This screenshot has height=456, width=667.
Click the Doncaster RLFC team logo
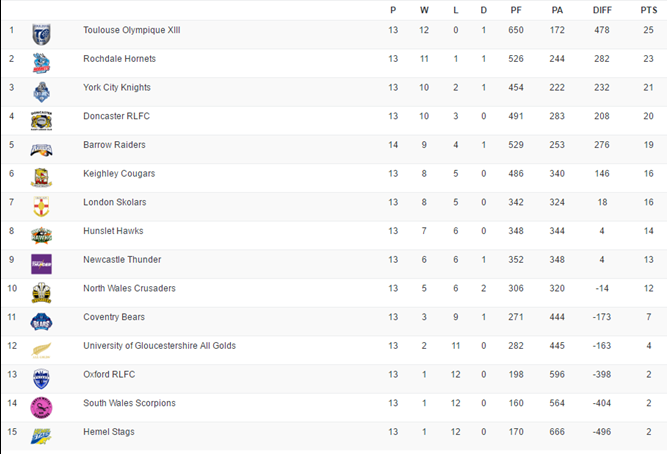[41, 120]
